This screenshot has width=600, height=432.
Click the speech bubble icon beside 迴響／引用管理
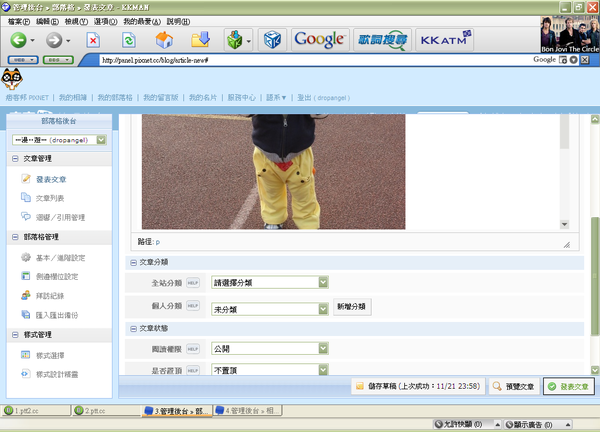[26, 217]
